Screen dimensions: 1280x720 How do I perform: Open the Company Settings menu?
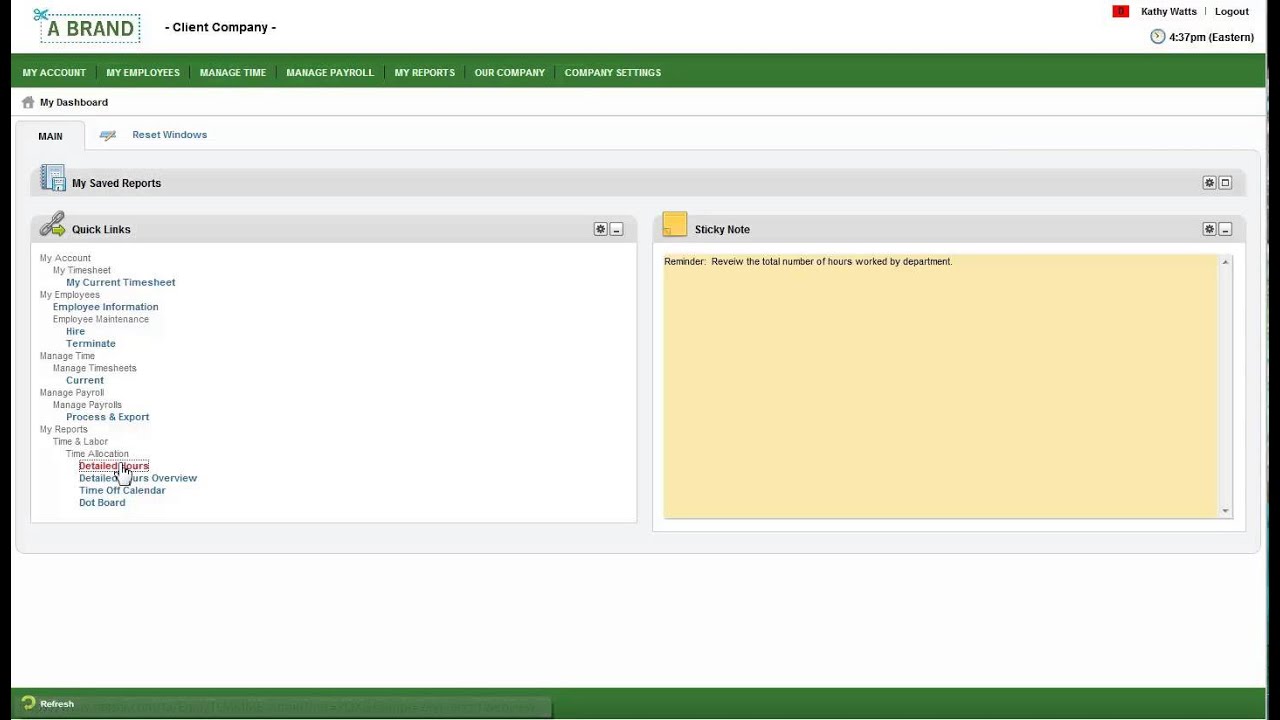[612, 72]
